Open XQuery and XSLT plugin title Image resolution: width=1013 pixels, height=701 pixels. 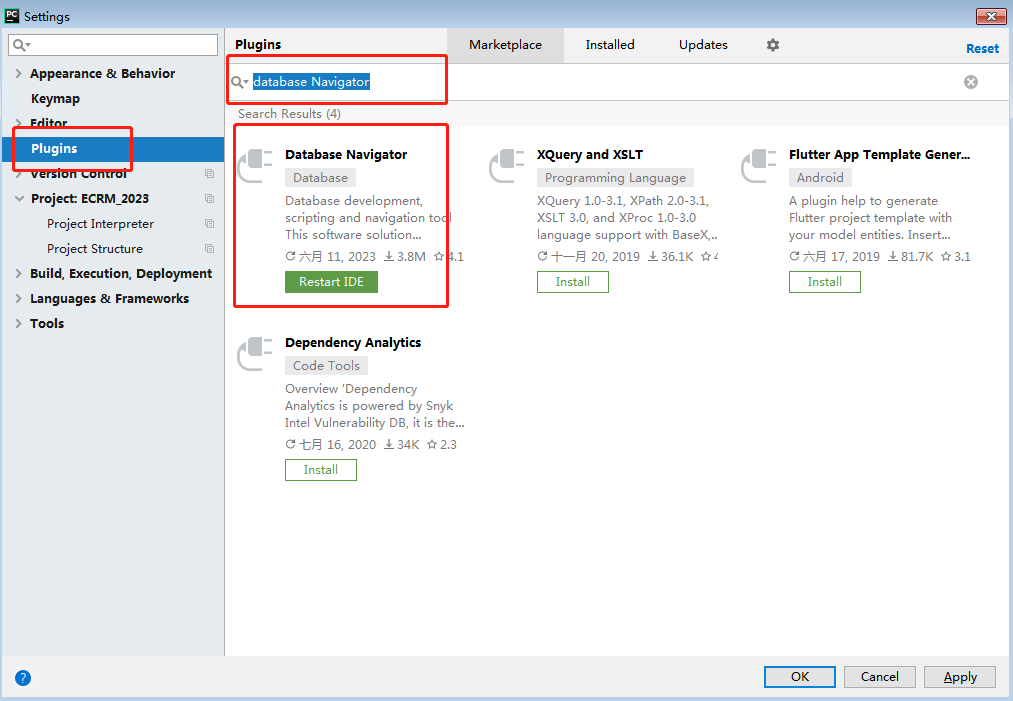589,154
